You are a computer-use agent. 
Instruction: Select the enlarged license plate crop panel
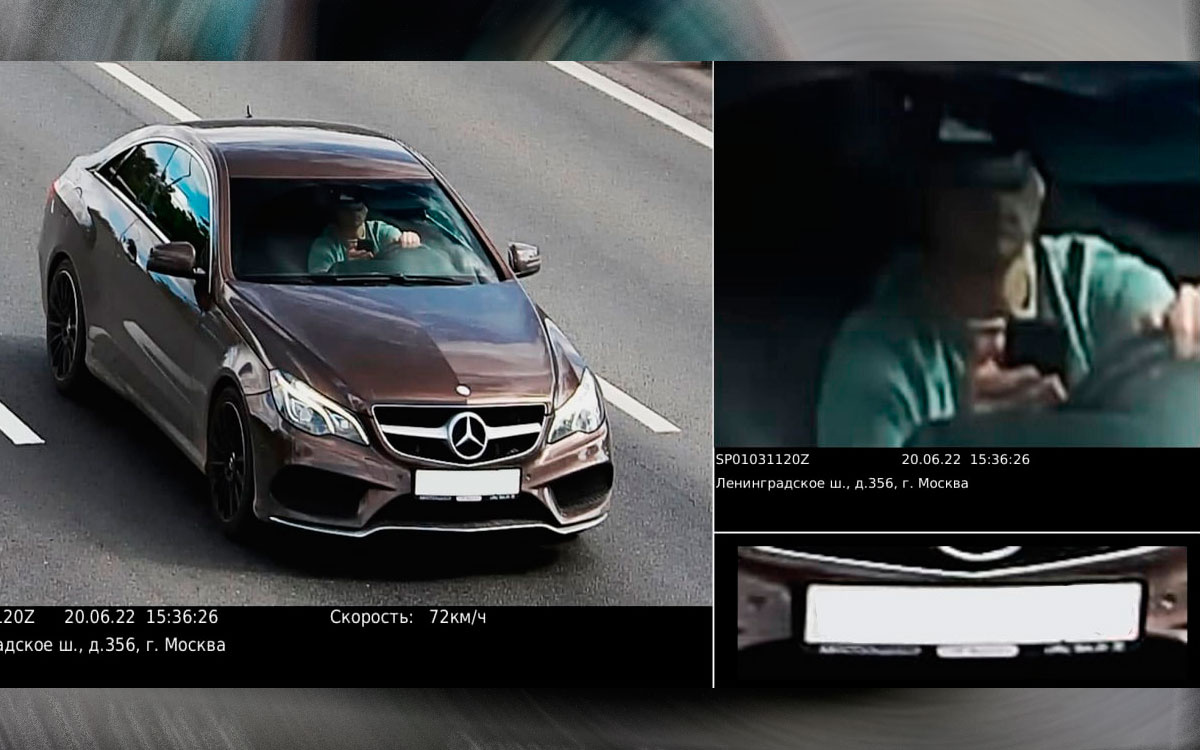(960, 612)
